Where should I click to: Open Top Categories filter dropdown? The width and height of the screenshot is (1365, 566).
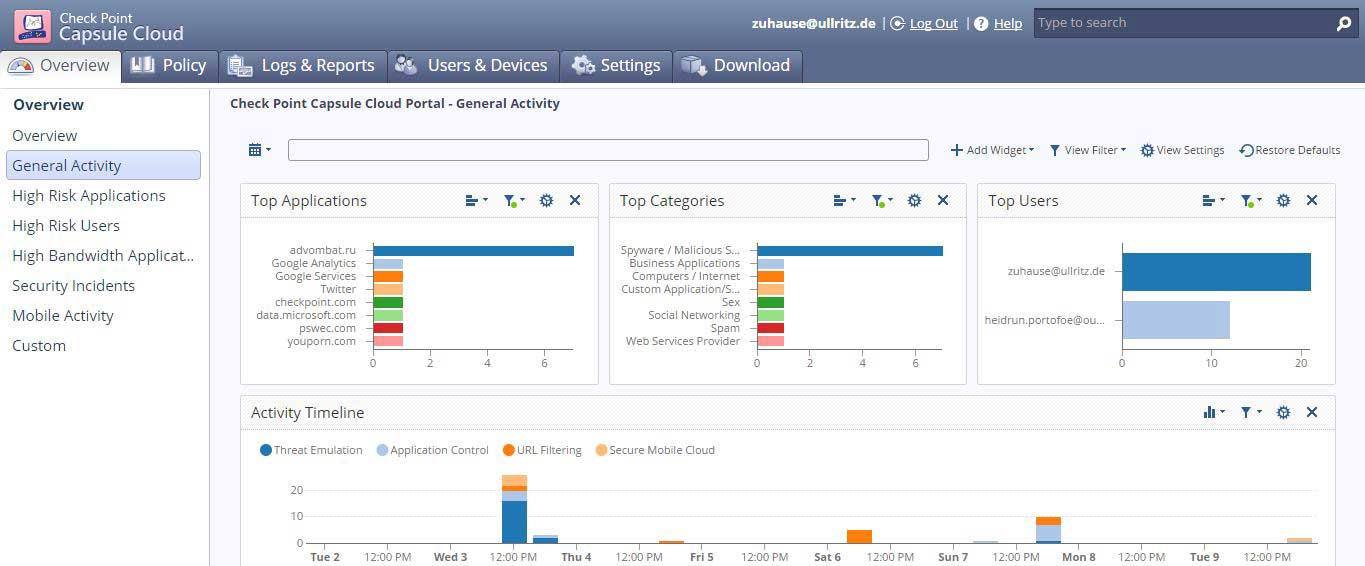(883, 201)
